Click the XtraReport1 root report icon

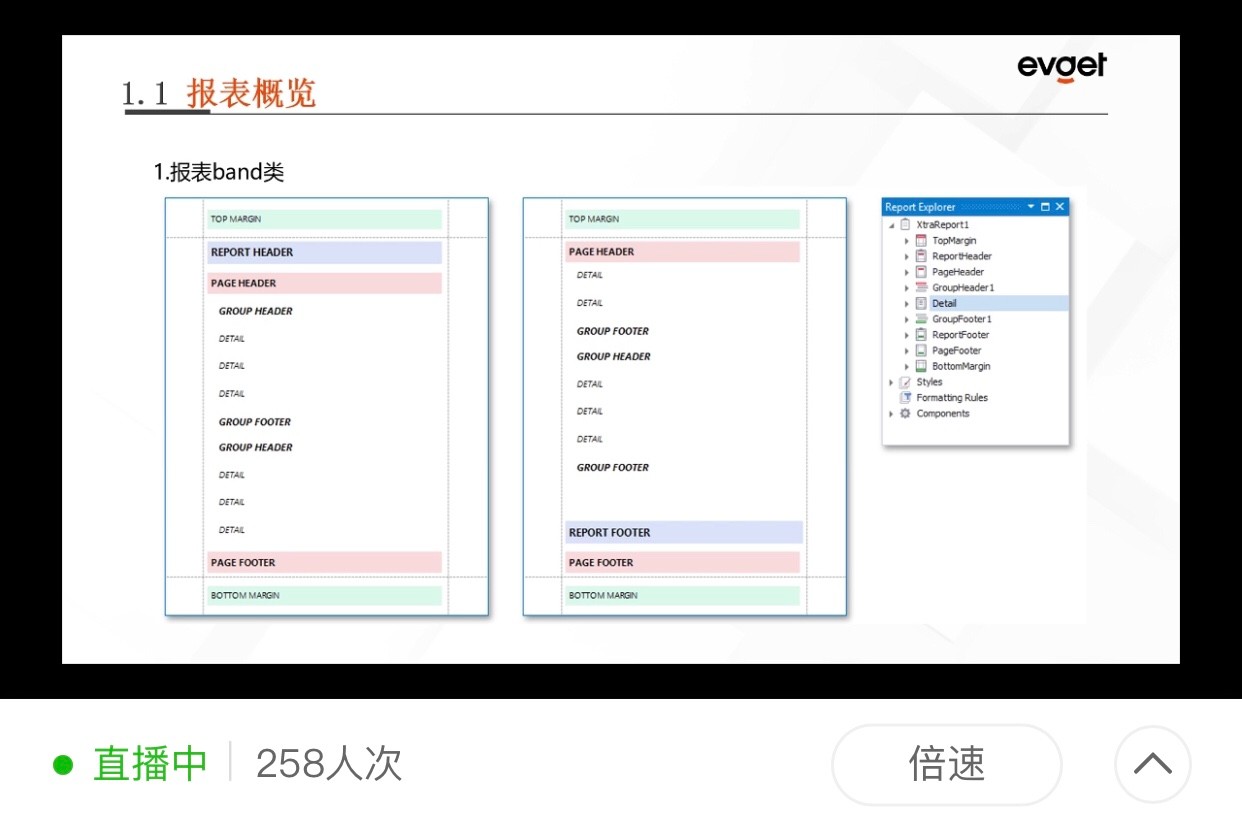[x=905, y=224]
